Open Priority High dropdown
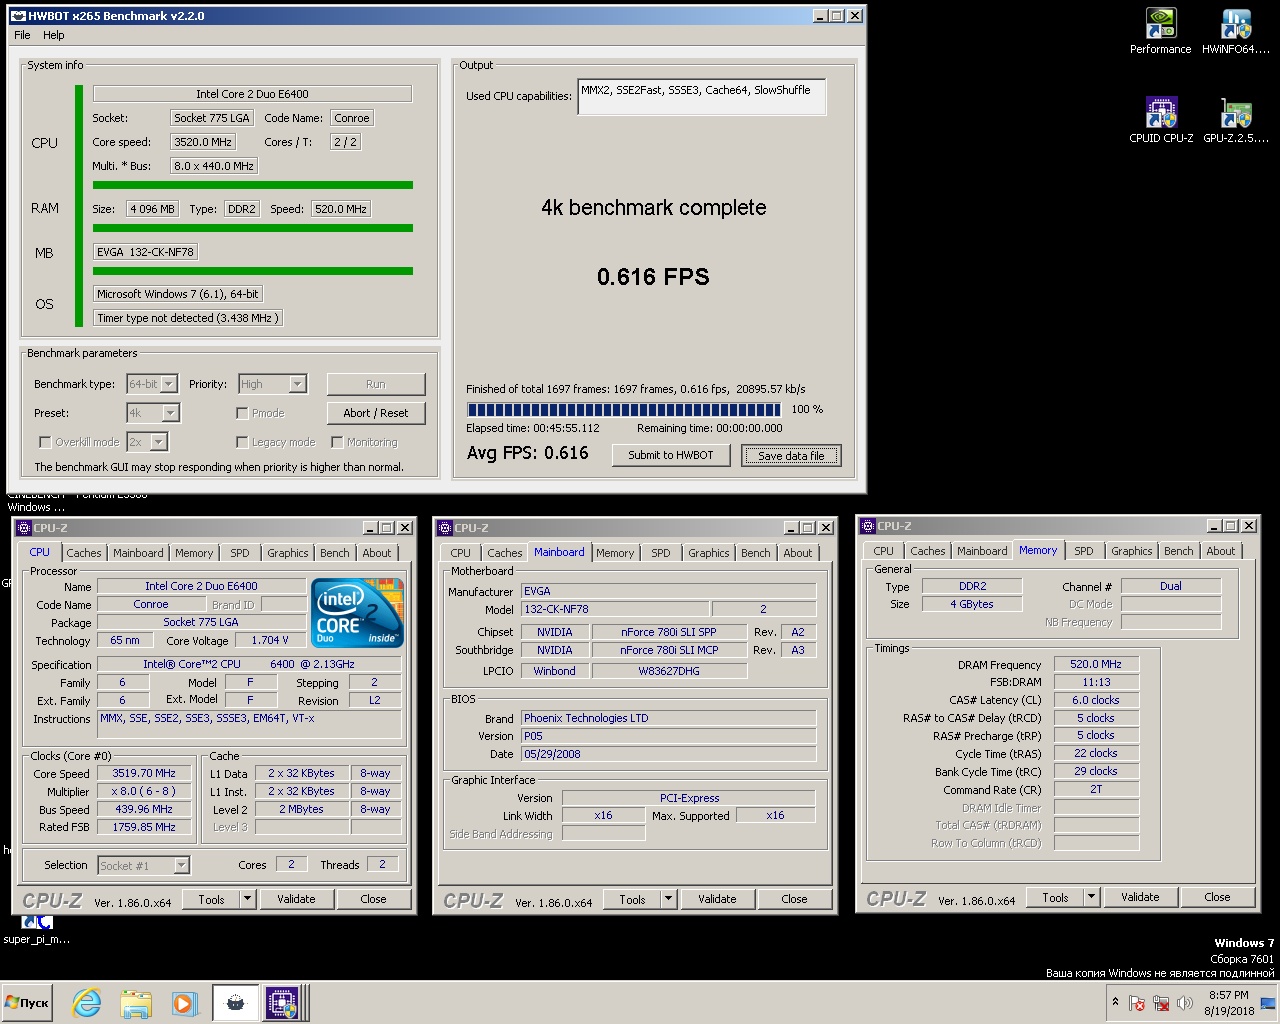Image resolution: width=1280 pixels, height=1024 pixels. click(x=272, y=384)
